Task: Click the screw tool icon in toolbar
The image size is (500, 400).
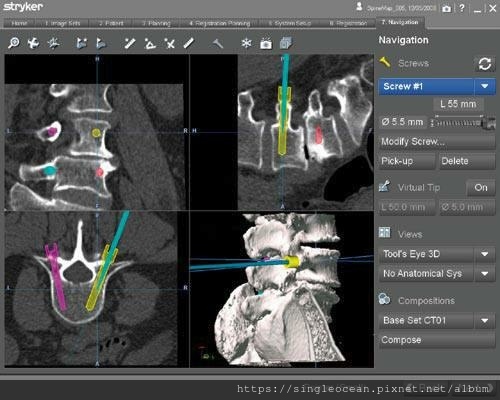Action: click(218, 43)
